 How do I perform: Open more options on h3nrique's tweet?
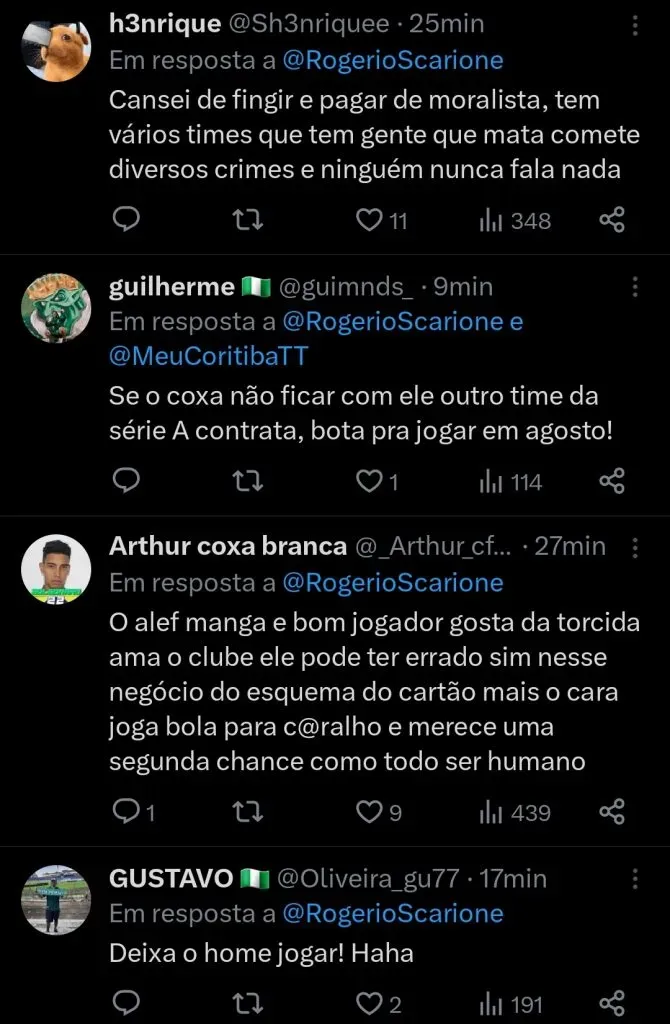[x=634, y=26]
